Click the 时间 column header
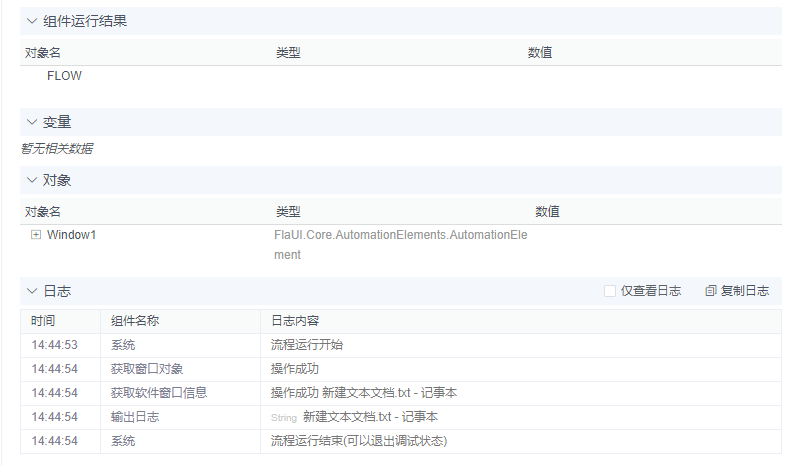Viewport: 795px width, 466px height. [x=43, y=321]
